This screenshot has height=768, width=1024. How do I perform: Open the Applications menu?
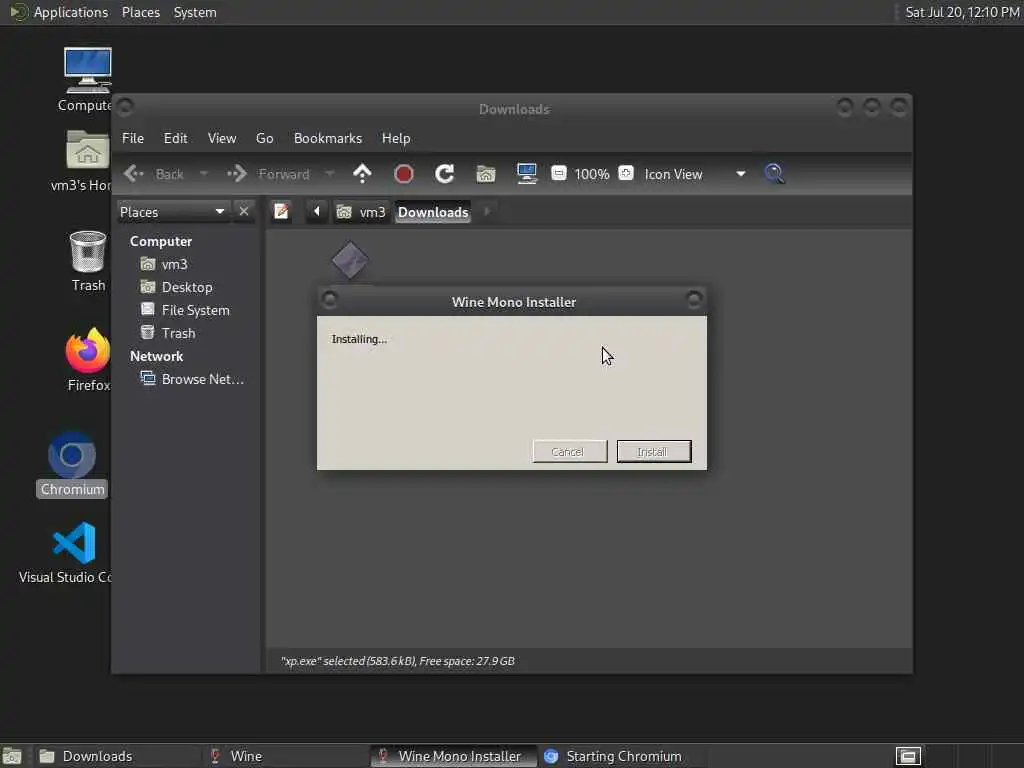click(x=59, y=12)
